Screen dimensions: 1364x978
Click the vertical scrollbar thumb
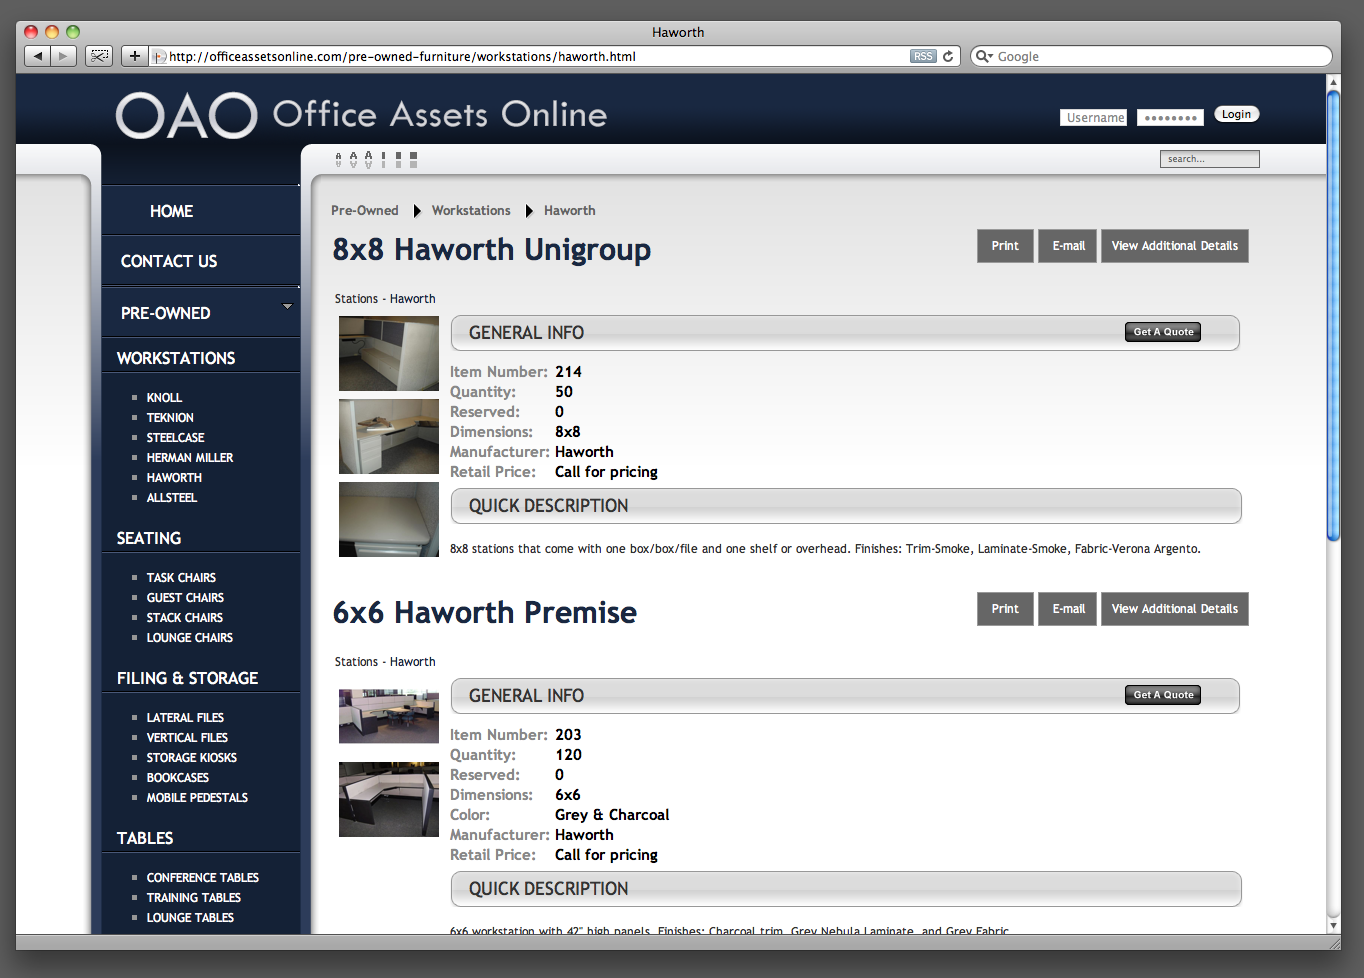[1333, 315]
